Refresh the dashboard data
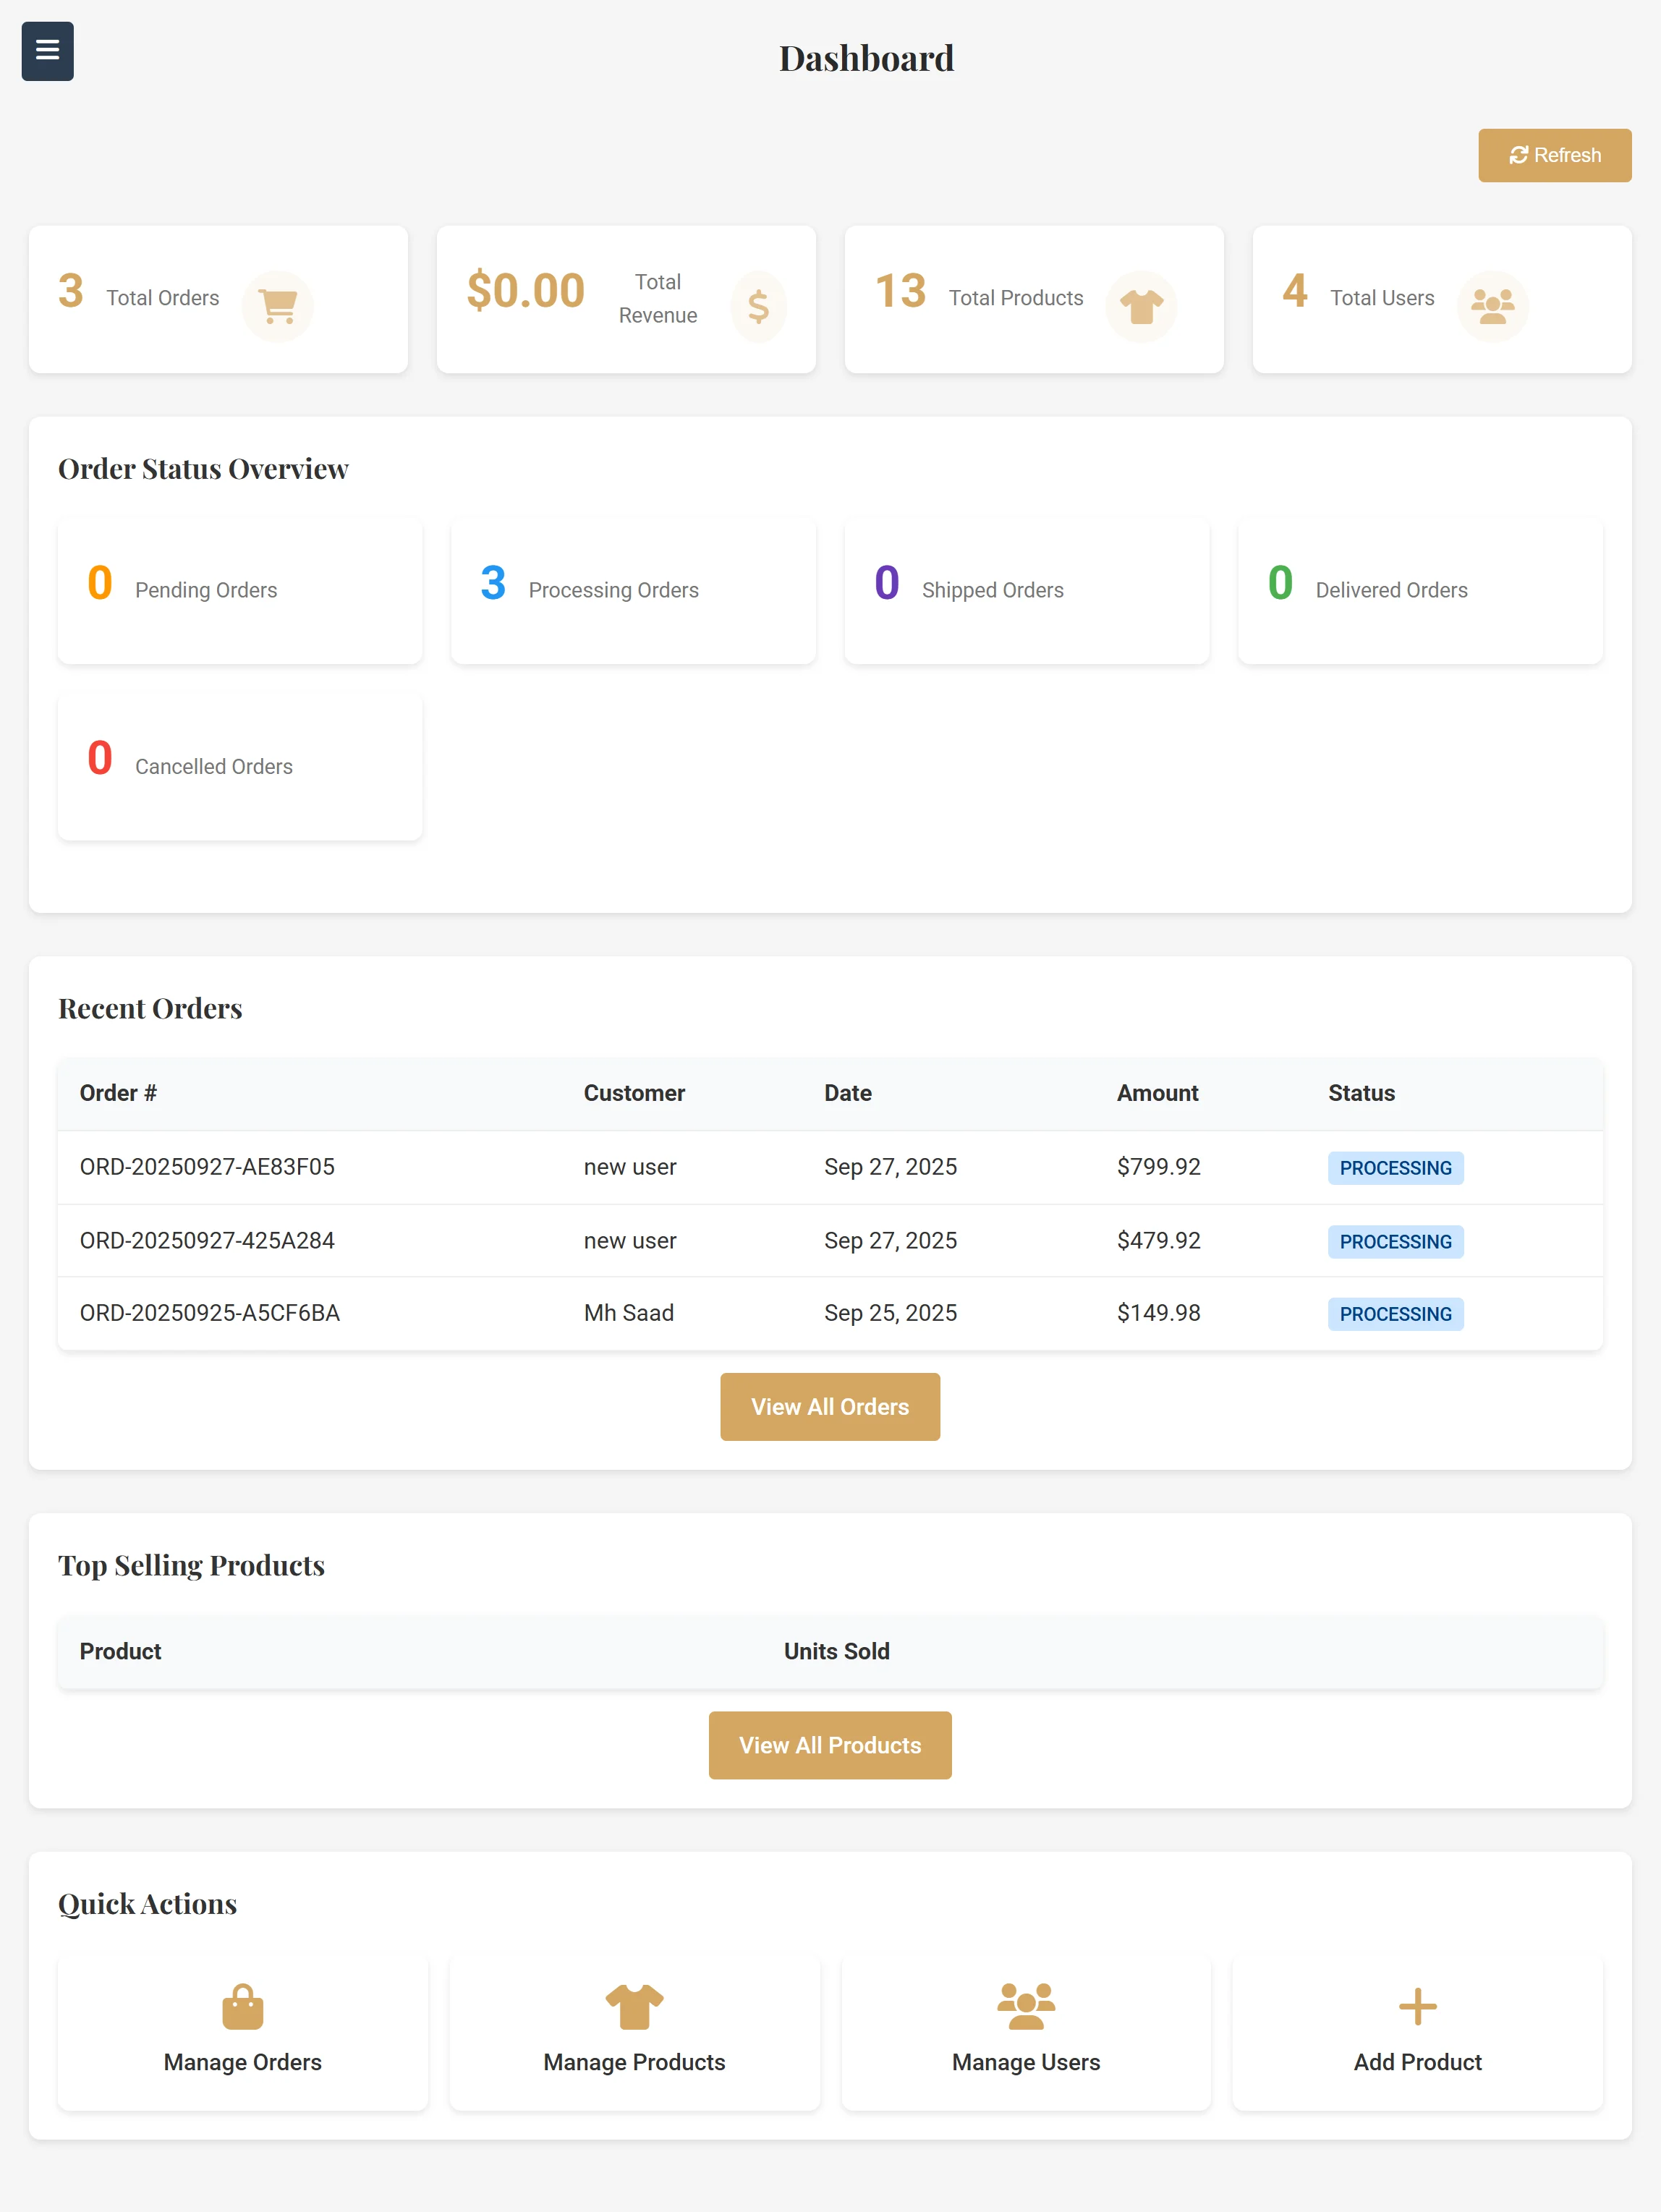This screenshot has height=2212, width=1661. pyautogui.click(x=1555, y=155)
